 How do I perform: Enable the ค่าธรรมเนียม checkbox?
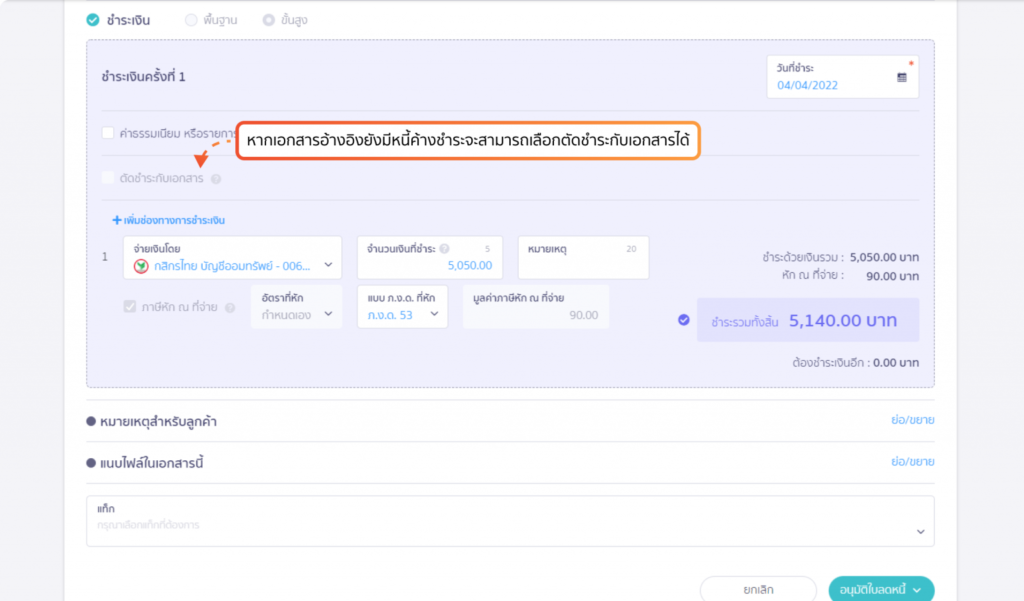pyautogui.click(x=108, y=133)
